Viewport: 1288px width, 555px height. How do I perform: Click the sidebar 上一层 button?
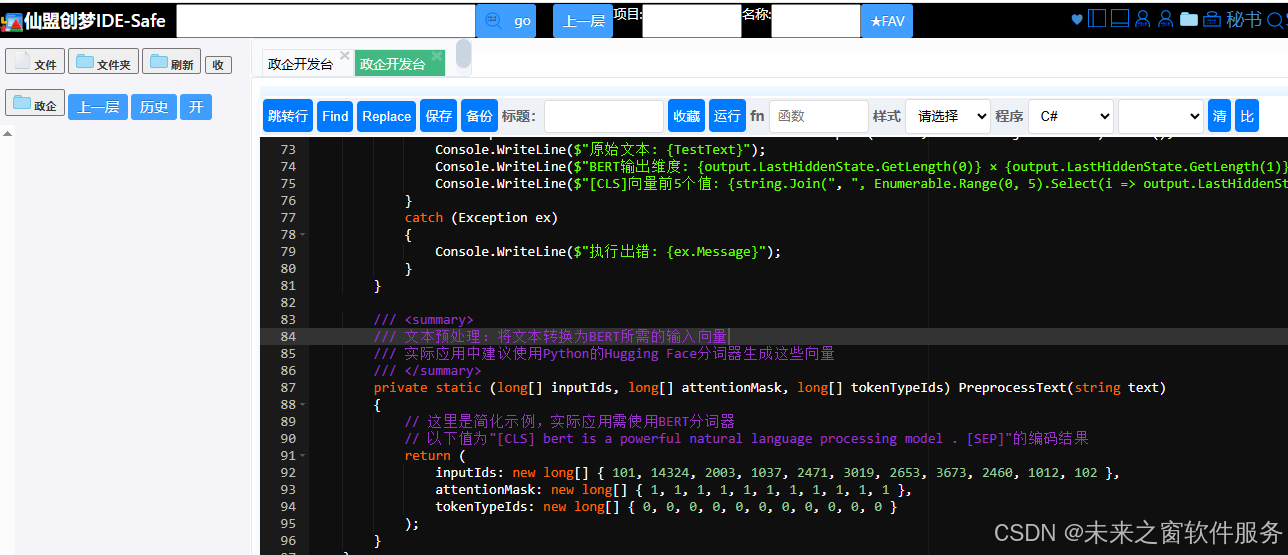pos(97,106)
